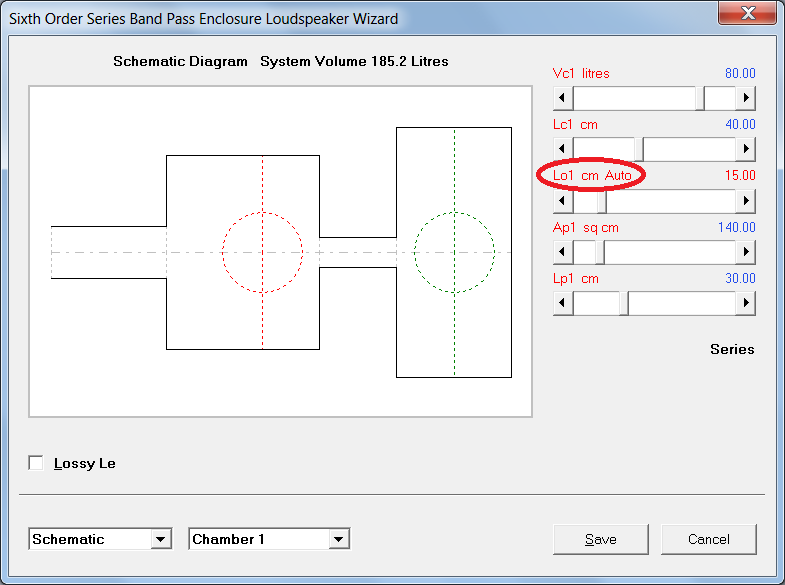Click the Lp1 cm slider thumb
The height and width of the screenshot is (585, 785).
tap(624, 303)
